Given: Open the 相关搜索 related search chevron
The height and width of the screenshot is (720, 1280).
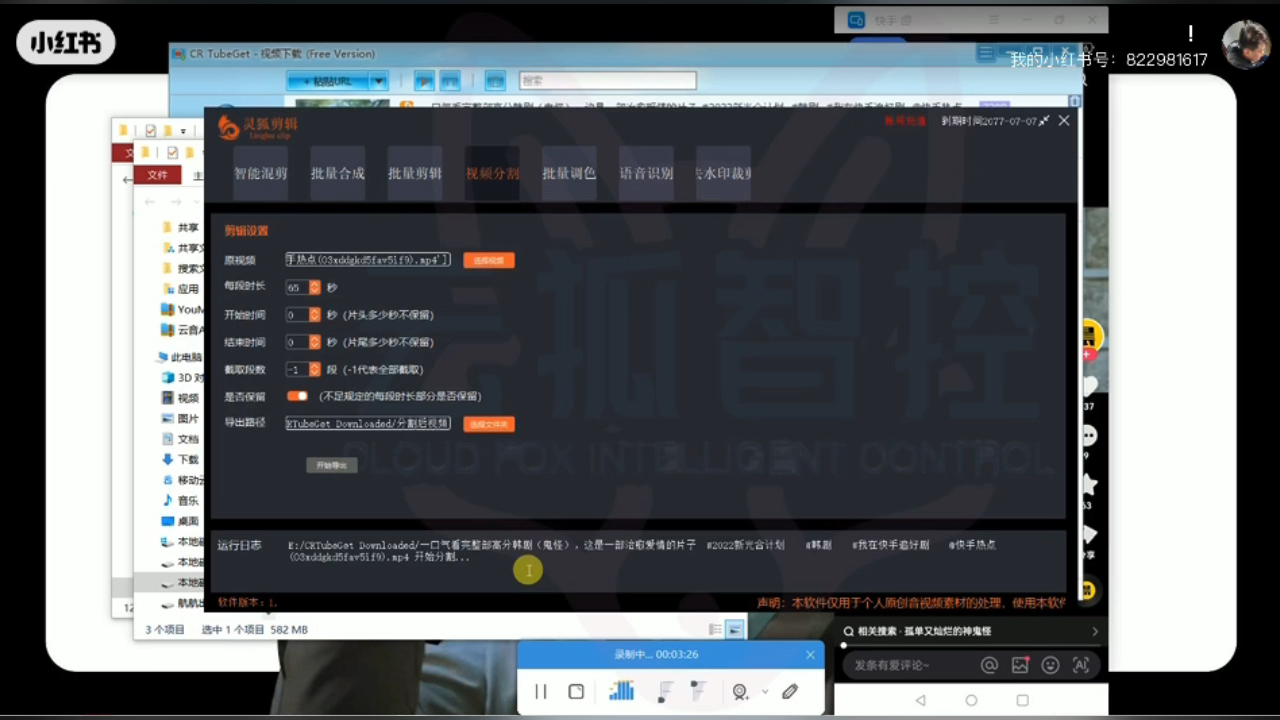Looking at the screenshot, I should [x=1094, y=631].
